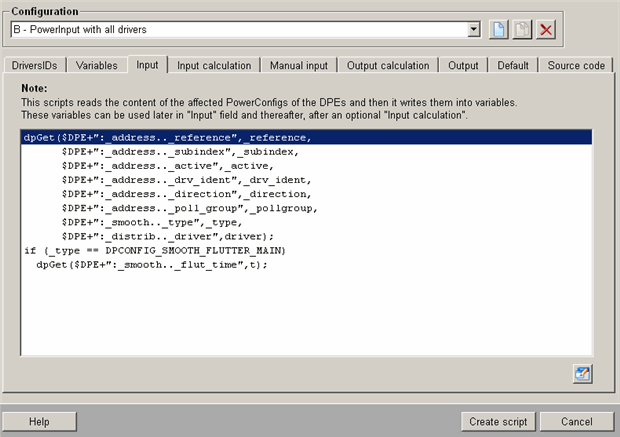This screenshot has width=620, height=437.
Task: Click the red X delete configuration icon
Action: coord(545,29)
